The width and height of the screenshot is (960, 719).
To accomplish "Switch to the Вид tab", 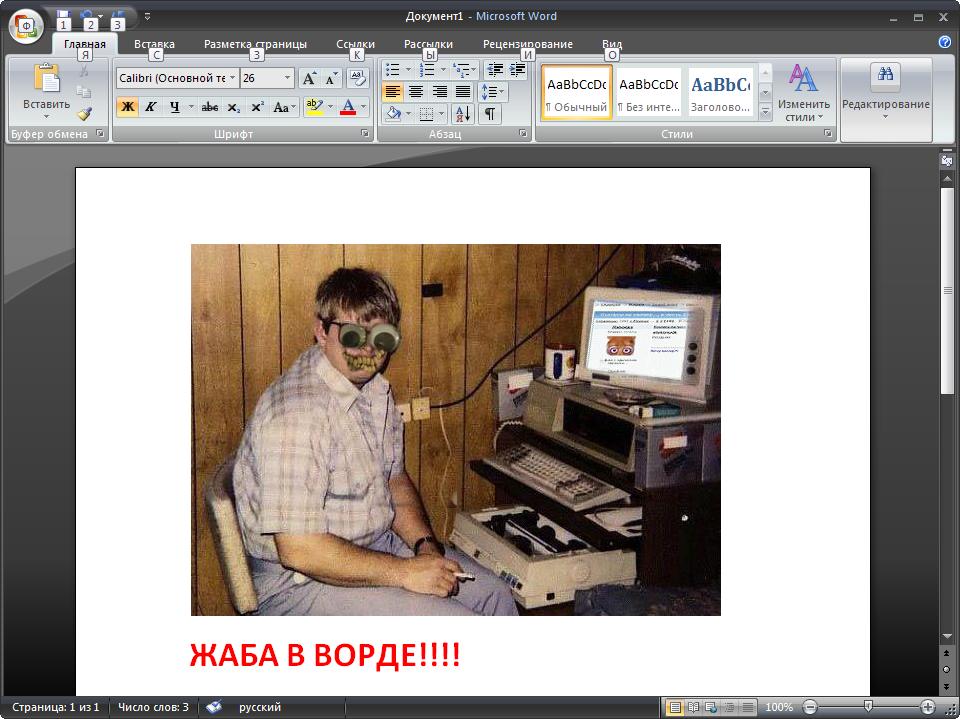I will 612,44.
